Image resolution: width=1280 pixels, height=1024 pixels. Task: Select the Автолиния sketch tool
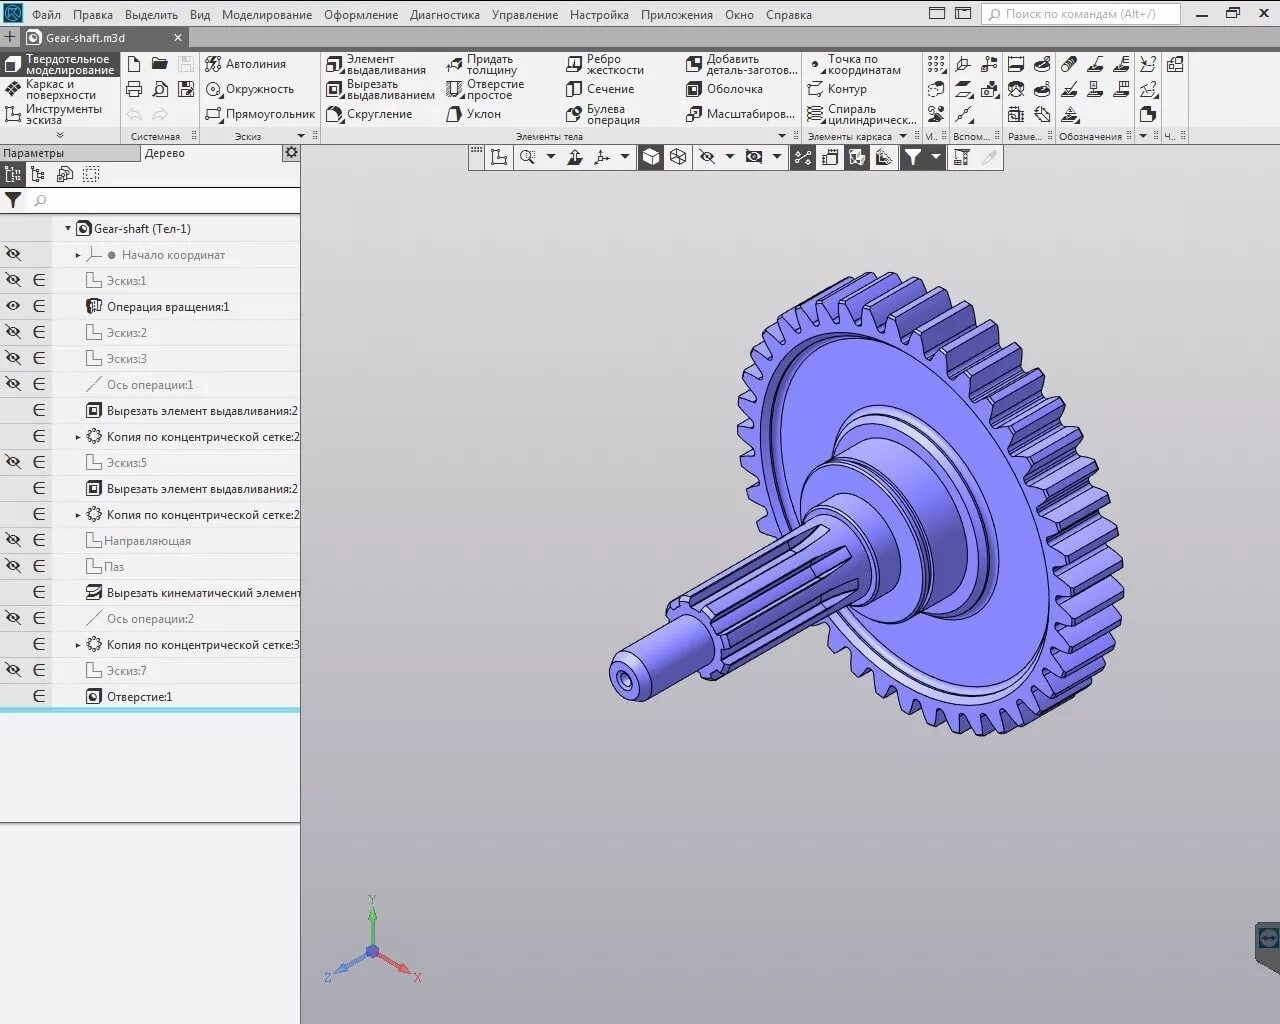246,64
